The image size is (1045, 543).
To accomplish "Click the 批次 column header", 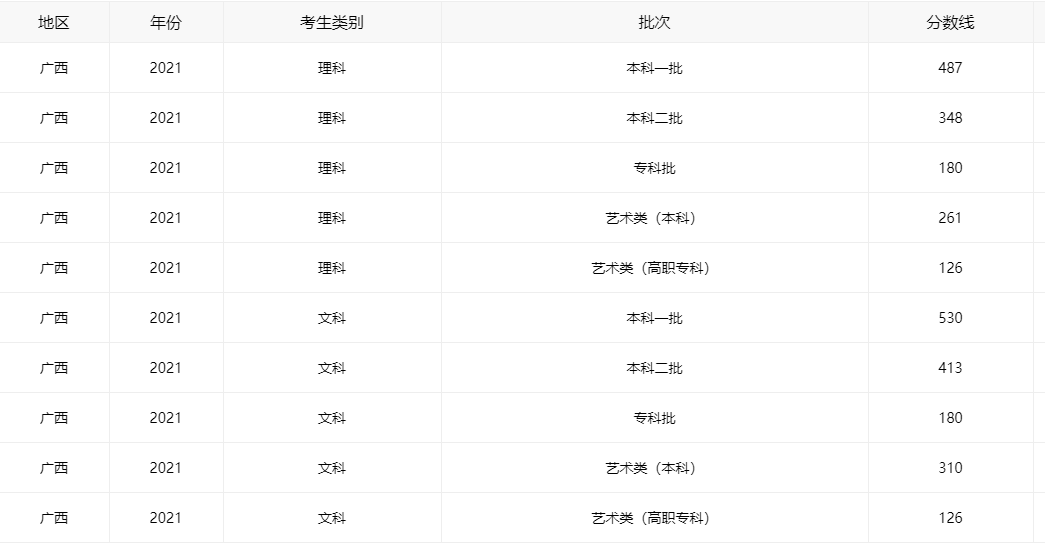I will [654, 23].
